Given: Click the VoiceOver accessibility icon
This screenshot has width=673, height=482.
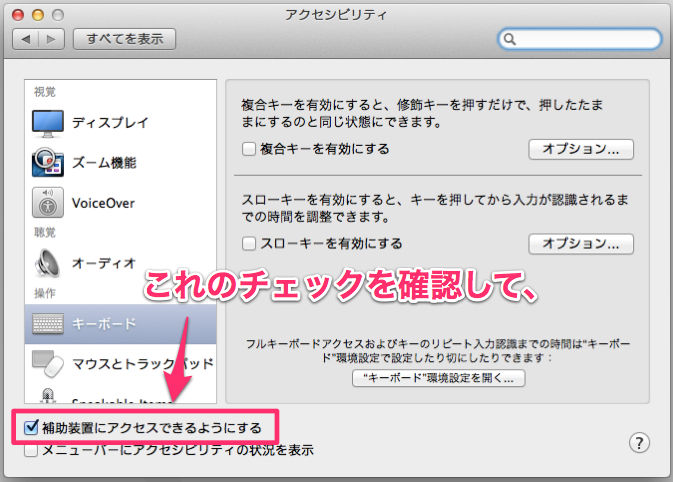Looking at the screenshot, I should tap(48, 203).
